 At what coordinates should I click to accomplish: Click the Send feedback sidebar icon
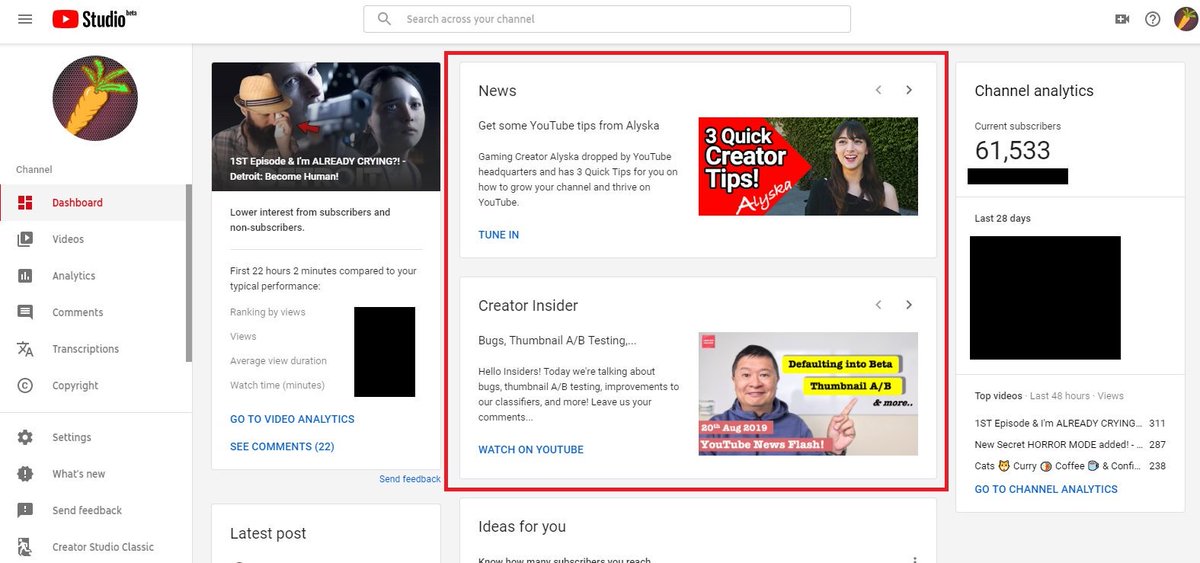coord(26,511)
